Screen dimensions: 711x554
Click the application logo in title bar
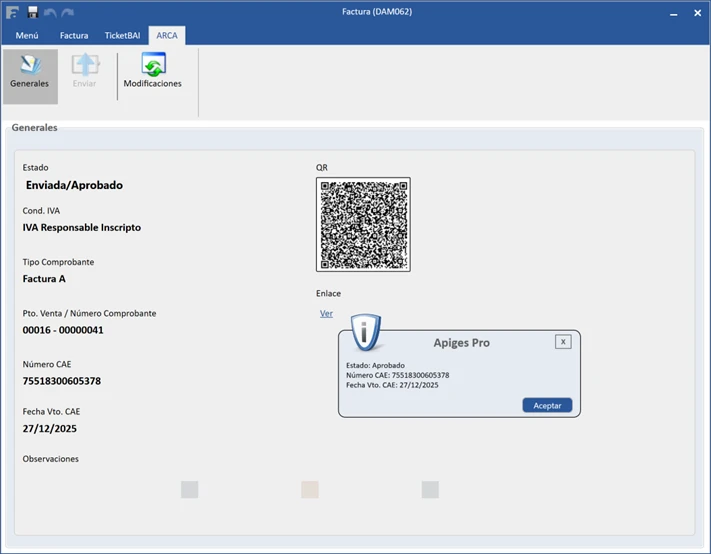[12, 11]
